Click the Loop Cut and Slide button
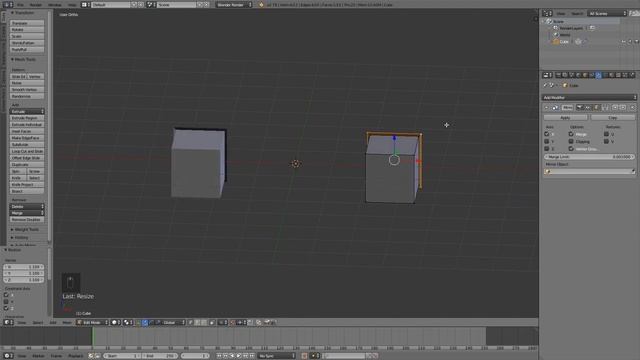The image size is (640, 360). tap(27, 151)
